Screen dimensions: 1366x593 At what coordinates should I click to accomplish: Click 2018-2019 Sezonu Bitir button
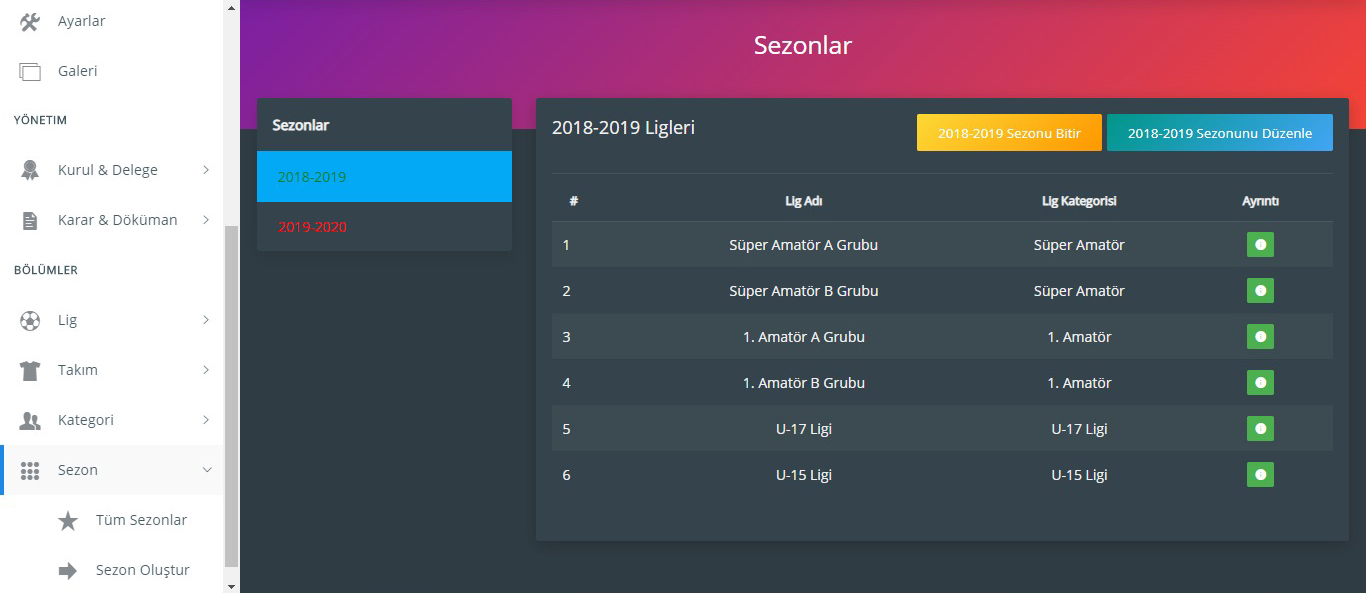pos(1009,133)
